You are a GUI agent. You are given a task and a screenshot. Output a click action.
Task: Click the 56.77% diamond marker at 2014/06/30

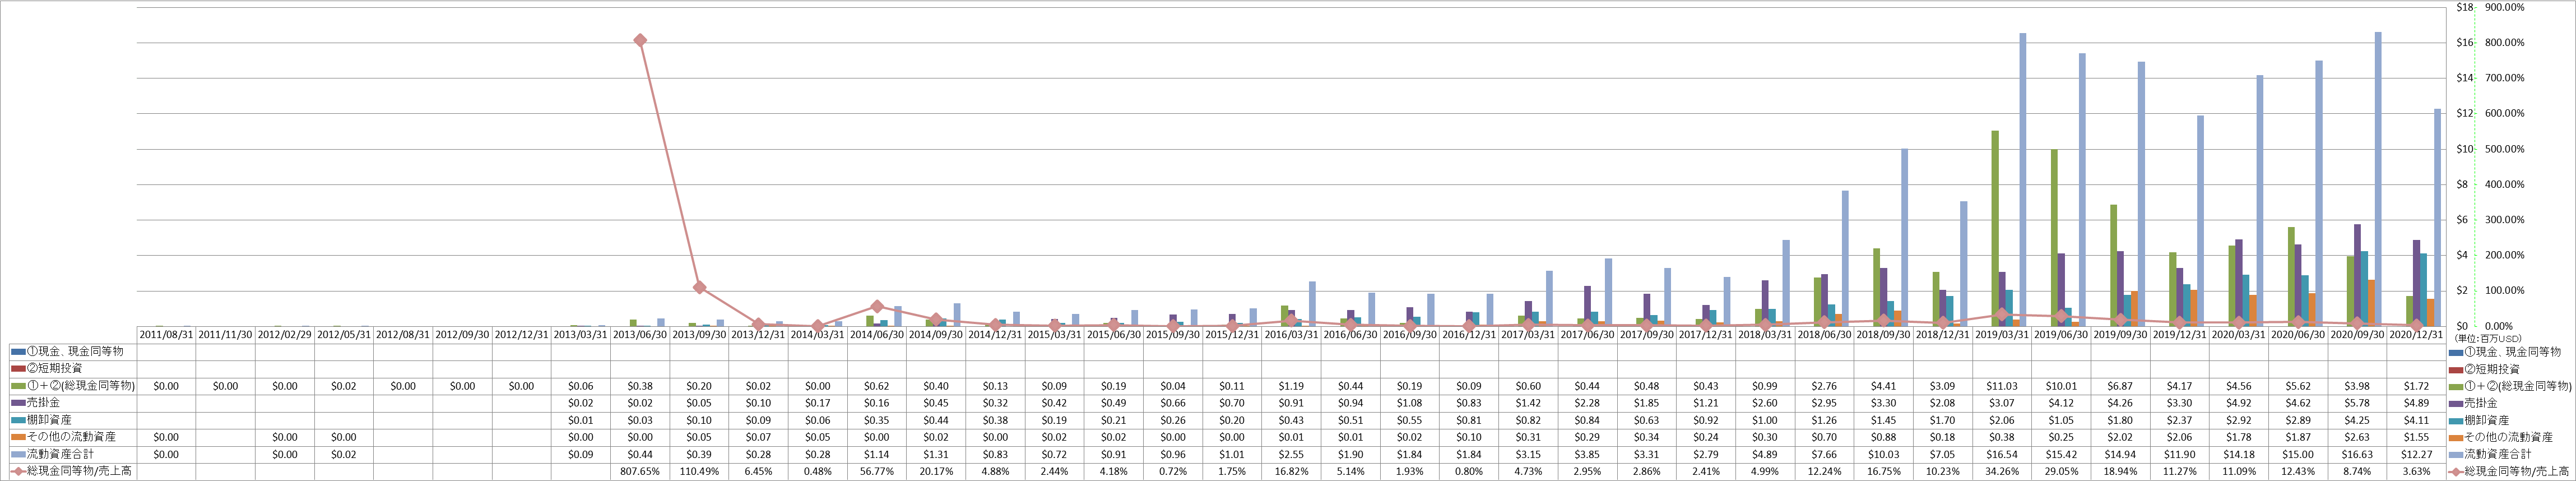tap(876, 307)
